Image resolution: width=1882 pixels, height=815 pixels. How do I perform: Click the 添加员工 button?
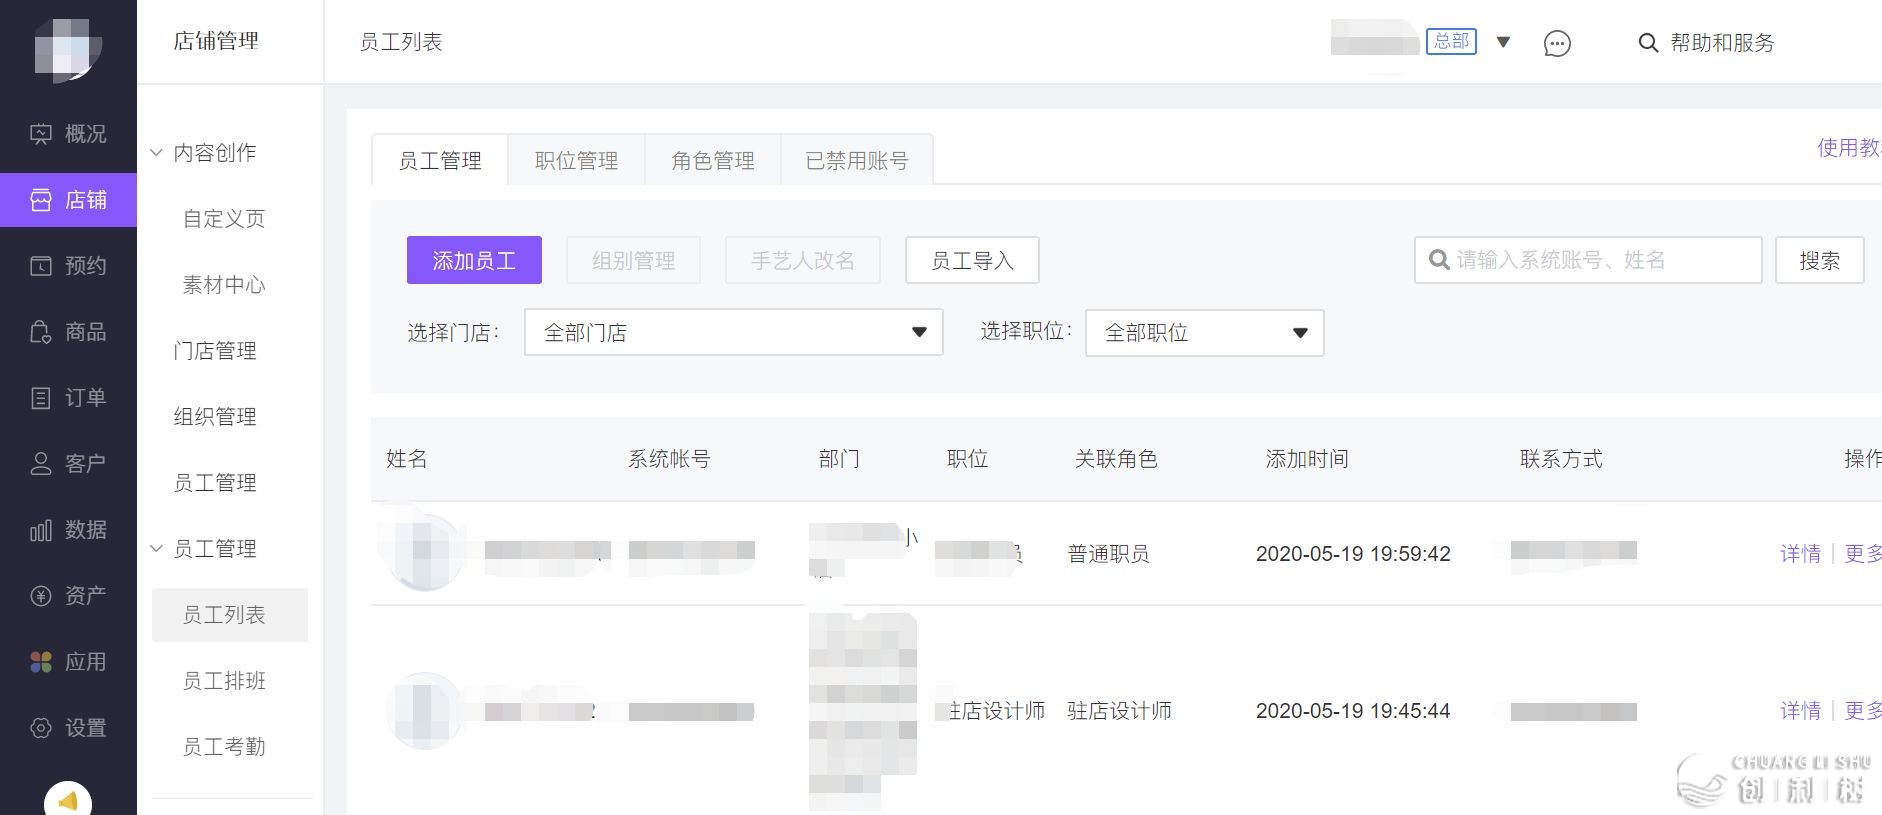click(474, 261)
